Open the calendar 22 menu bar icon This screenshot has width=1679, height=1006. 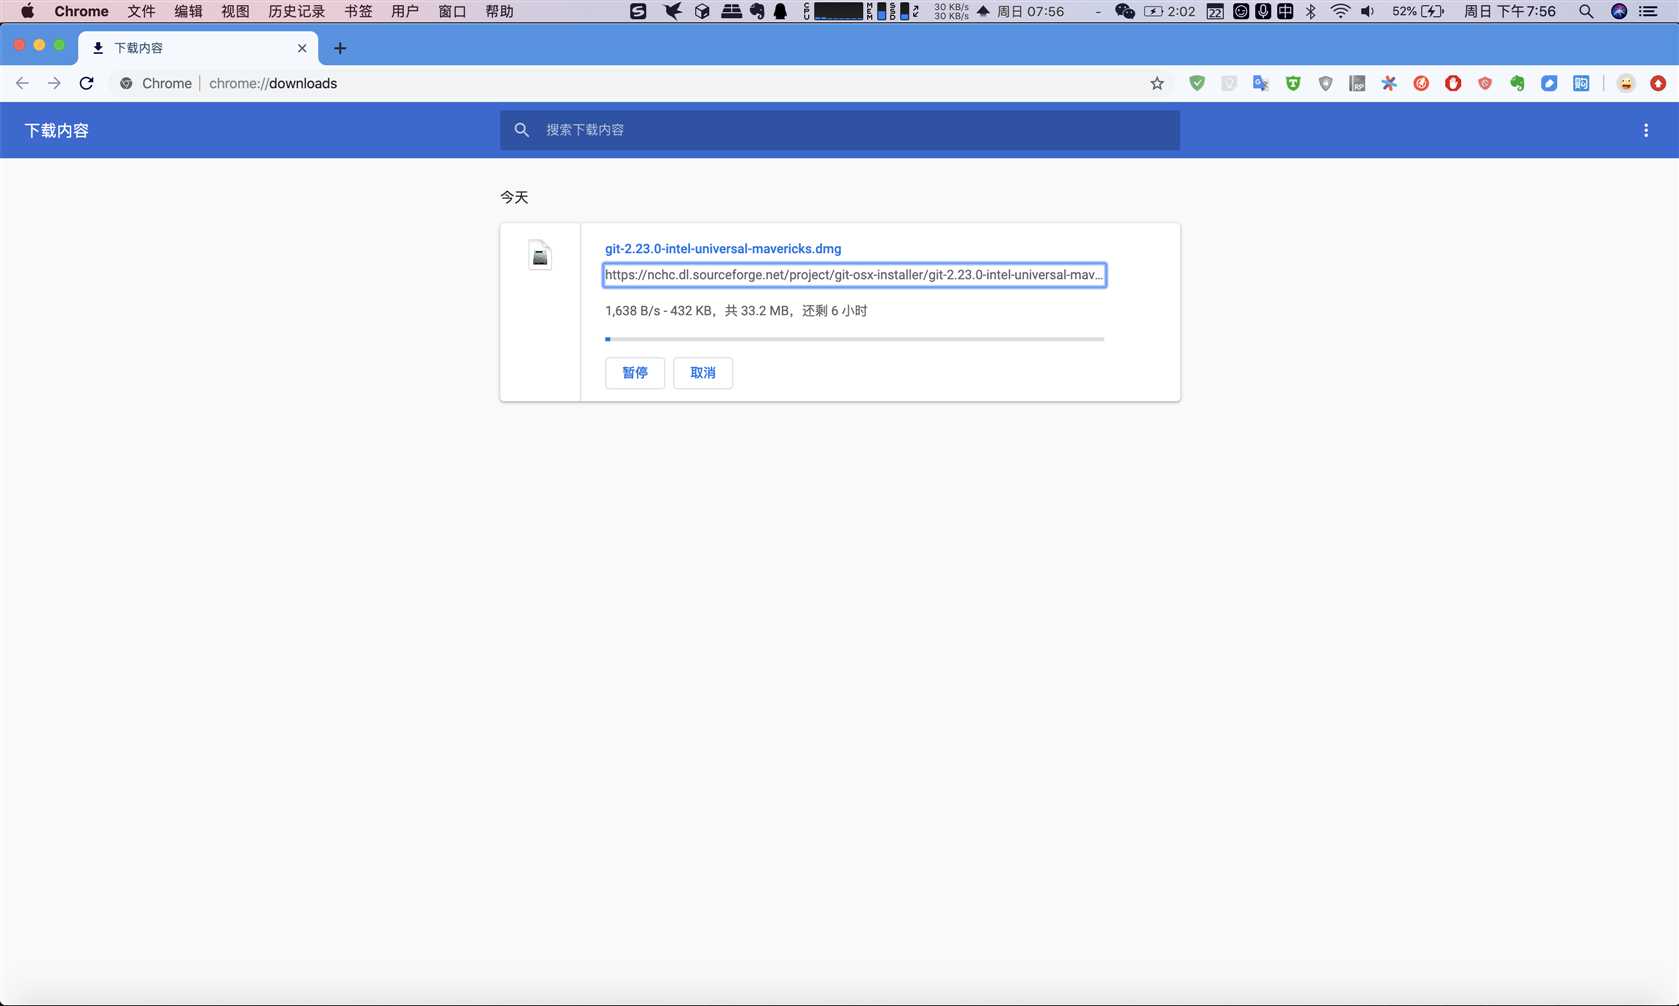click(x=1215, y=12)
